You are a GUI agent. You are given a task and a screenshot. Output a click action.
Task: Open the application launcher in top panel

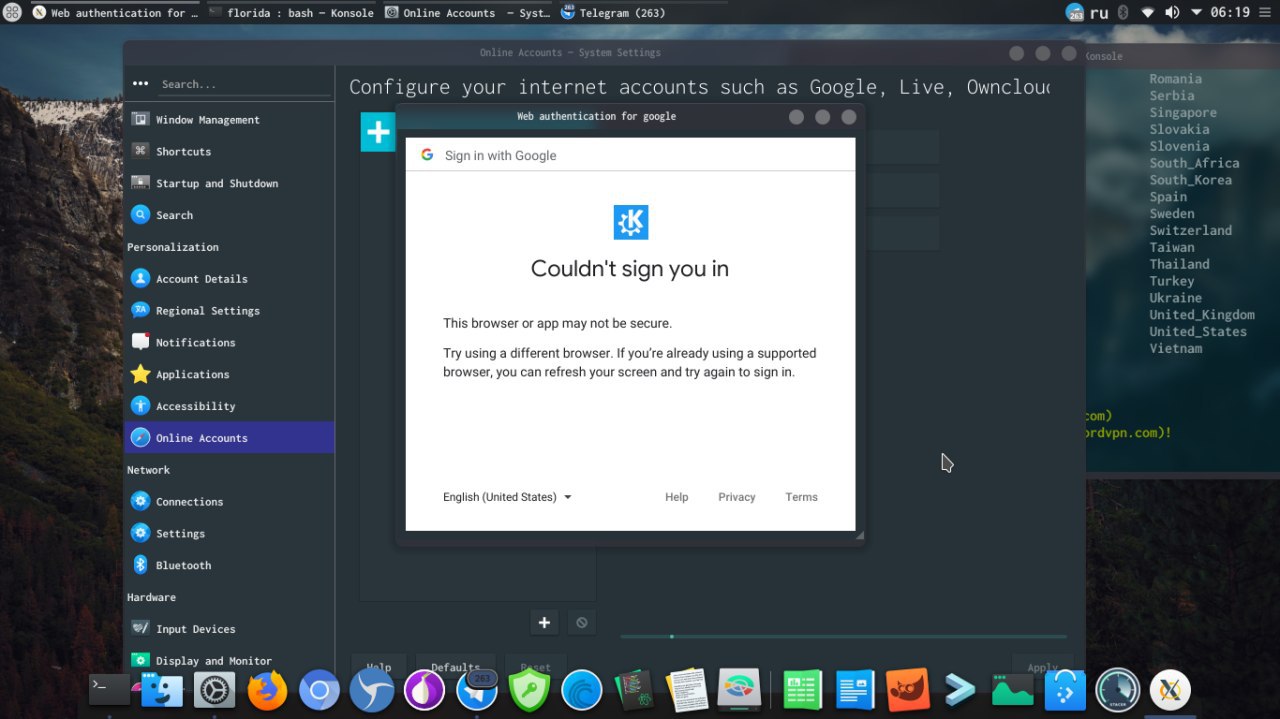[x=14, y=13]
